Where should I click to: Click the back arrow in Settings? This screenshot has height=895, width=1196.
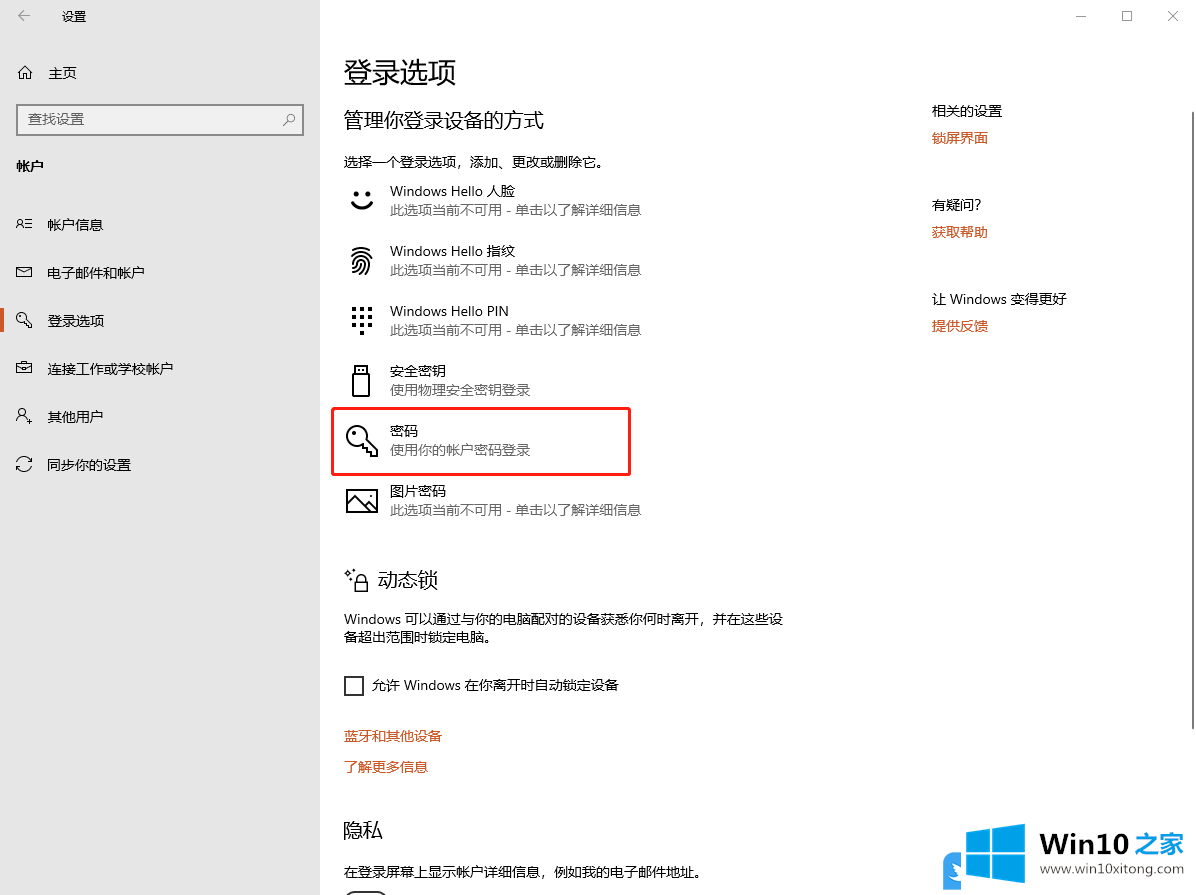click(x=24, y=15)
